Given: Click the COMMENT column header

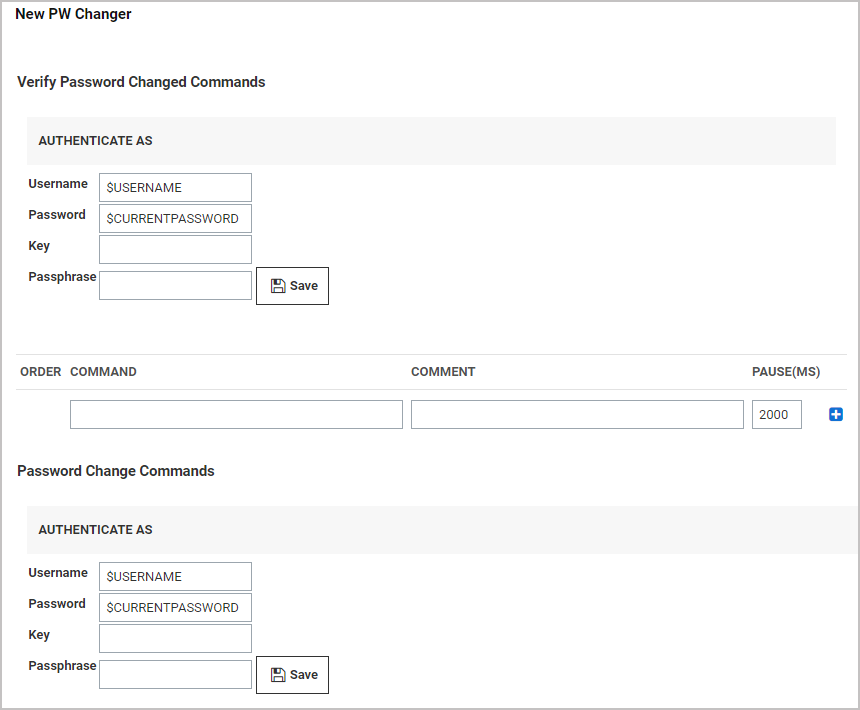Looking at the screenshot, I should pos(443,372).
